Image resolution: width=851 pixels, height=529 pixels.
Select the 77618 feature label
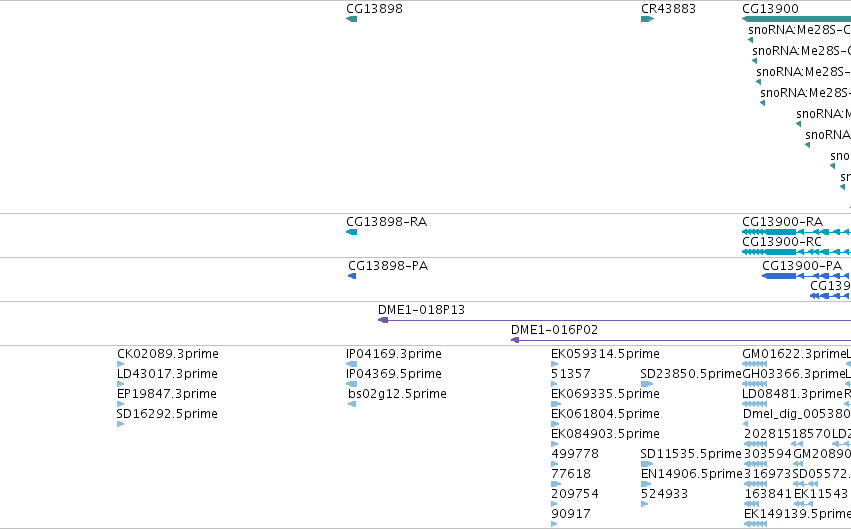[x=570, y=474]
